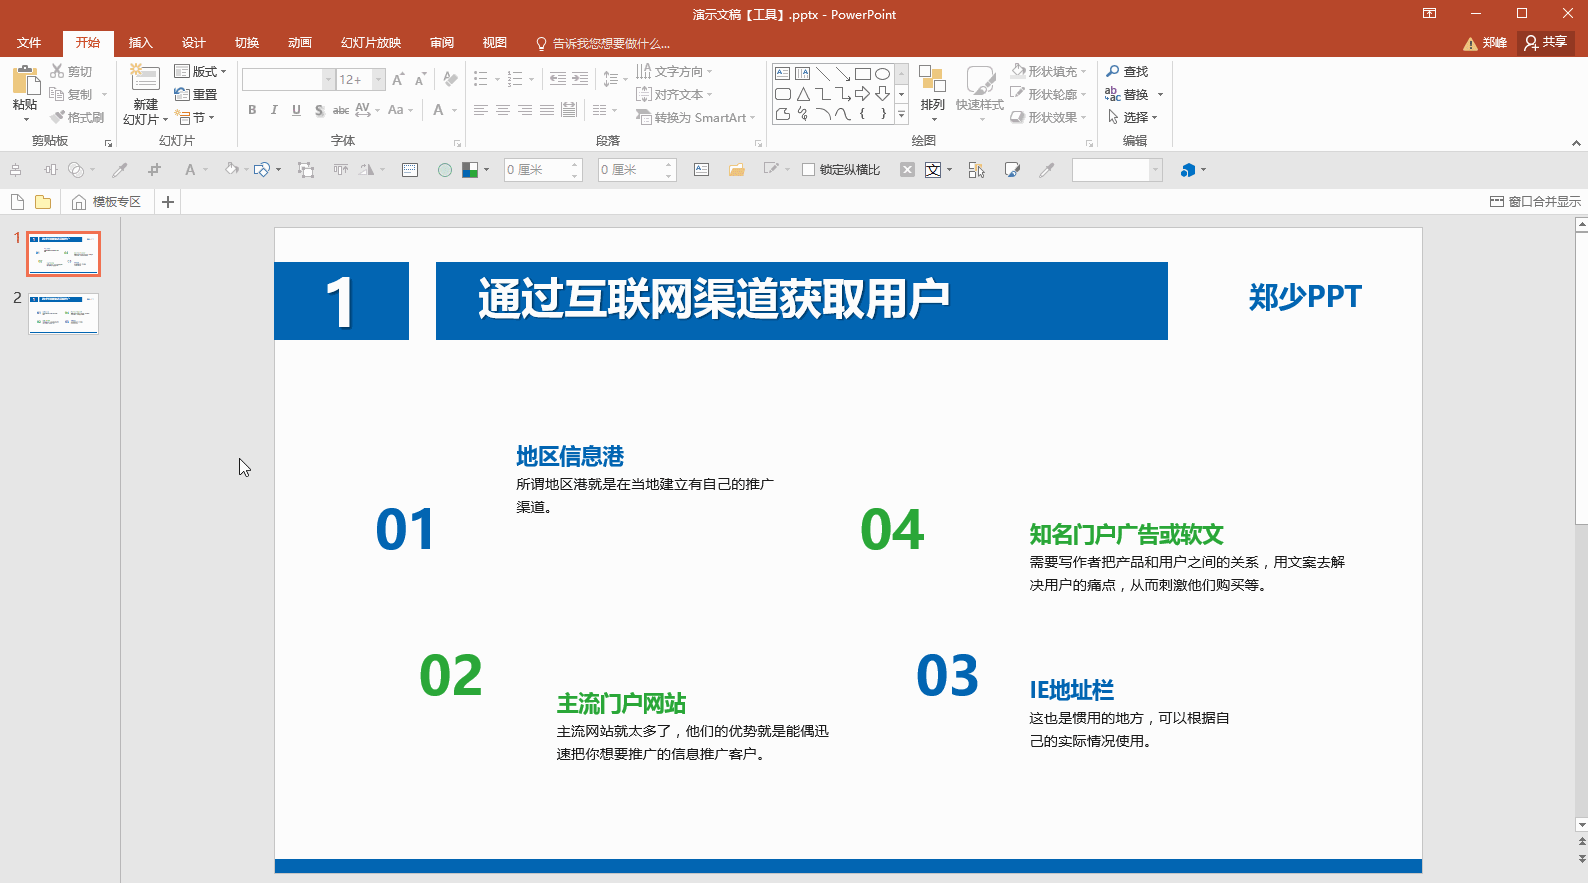
Task: Toggle italic formatting (I)
Action: pyautogui.click(x=274, y=110)
